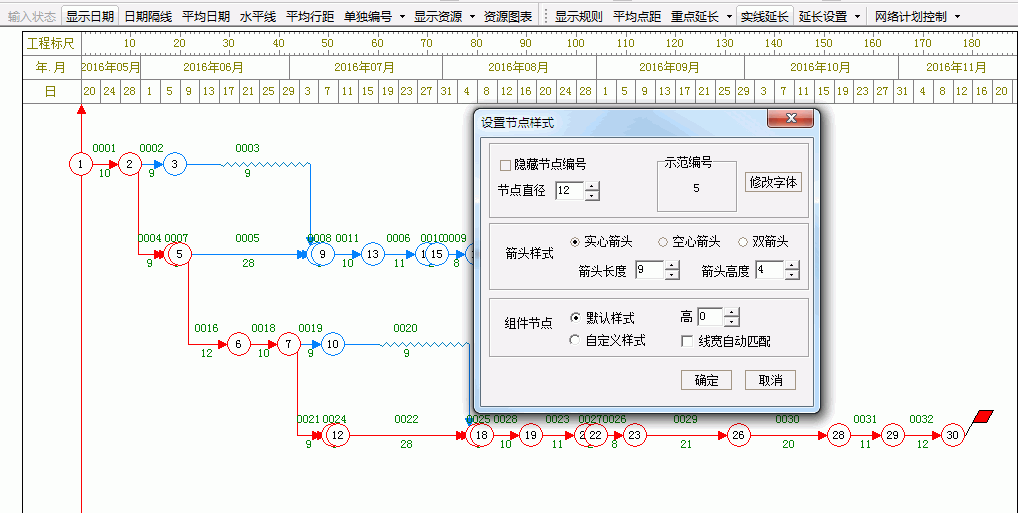This screenshot has width=1018, height=513.
Task: Select blue network node 10
Action: tap(332, 344)
